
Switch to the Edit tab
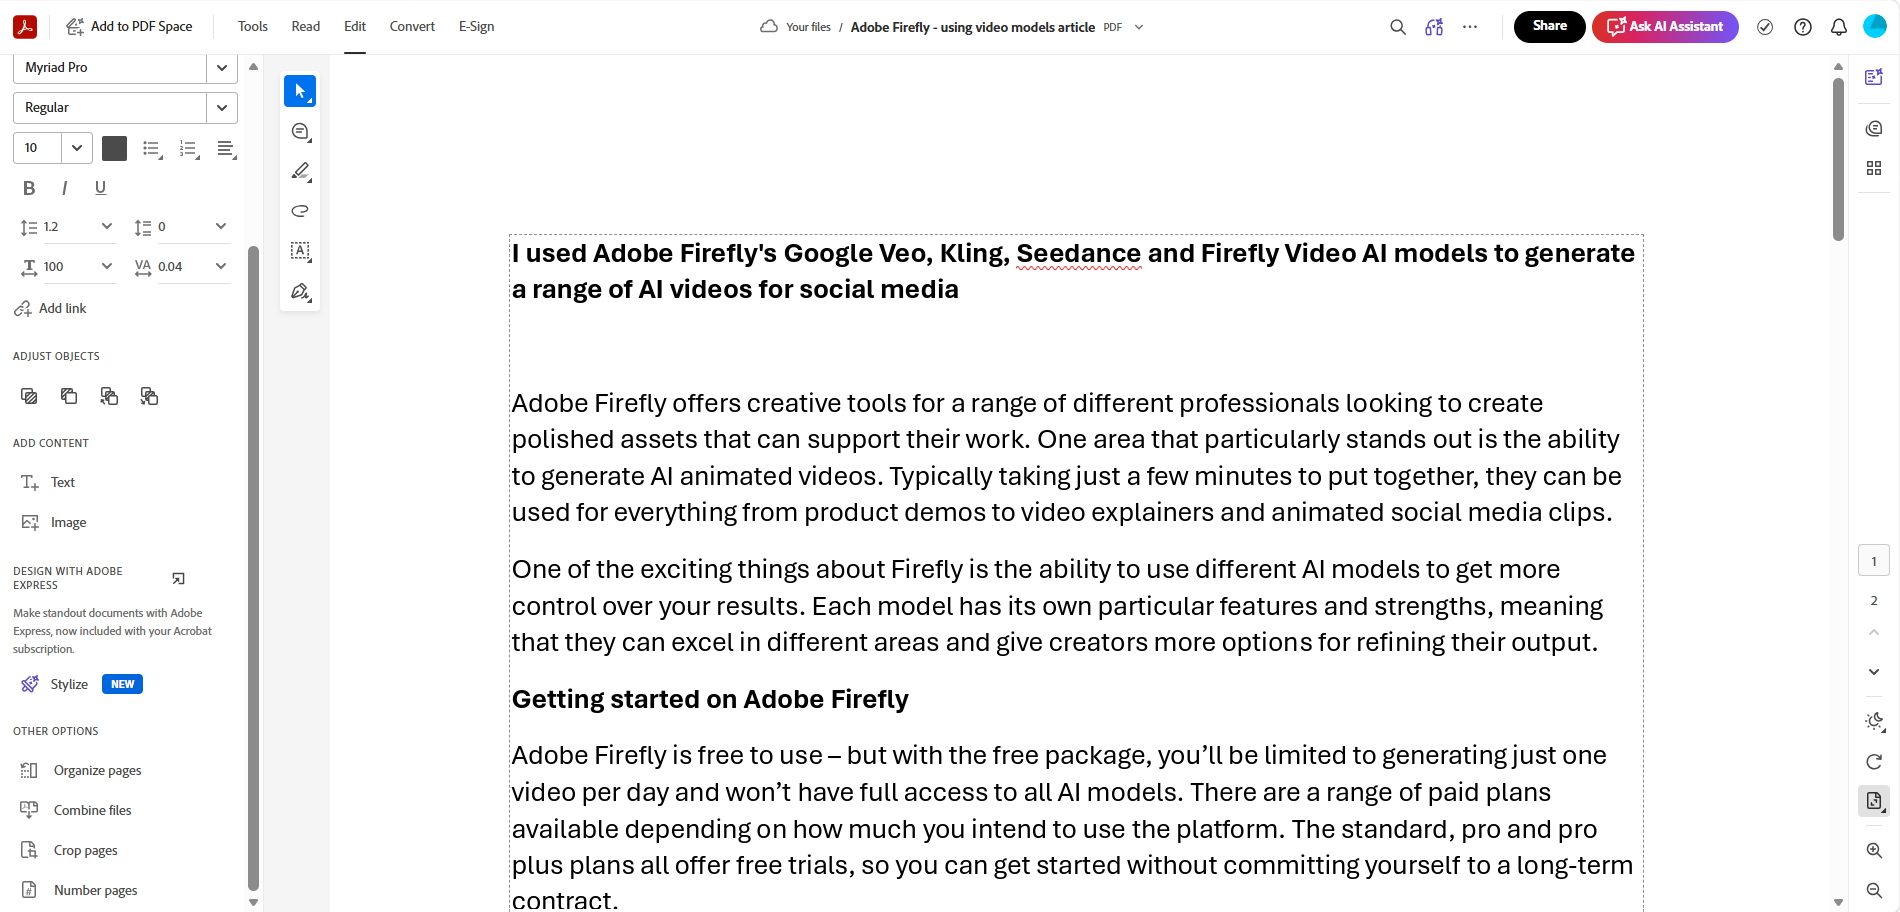click(355, 27)
